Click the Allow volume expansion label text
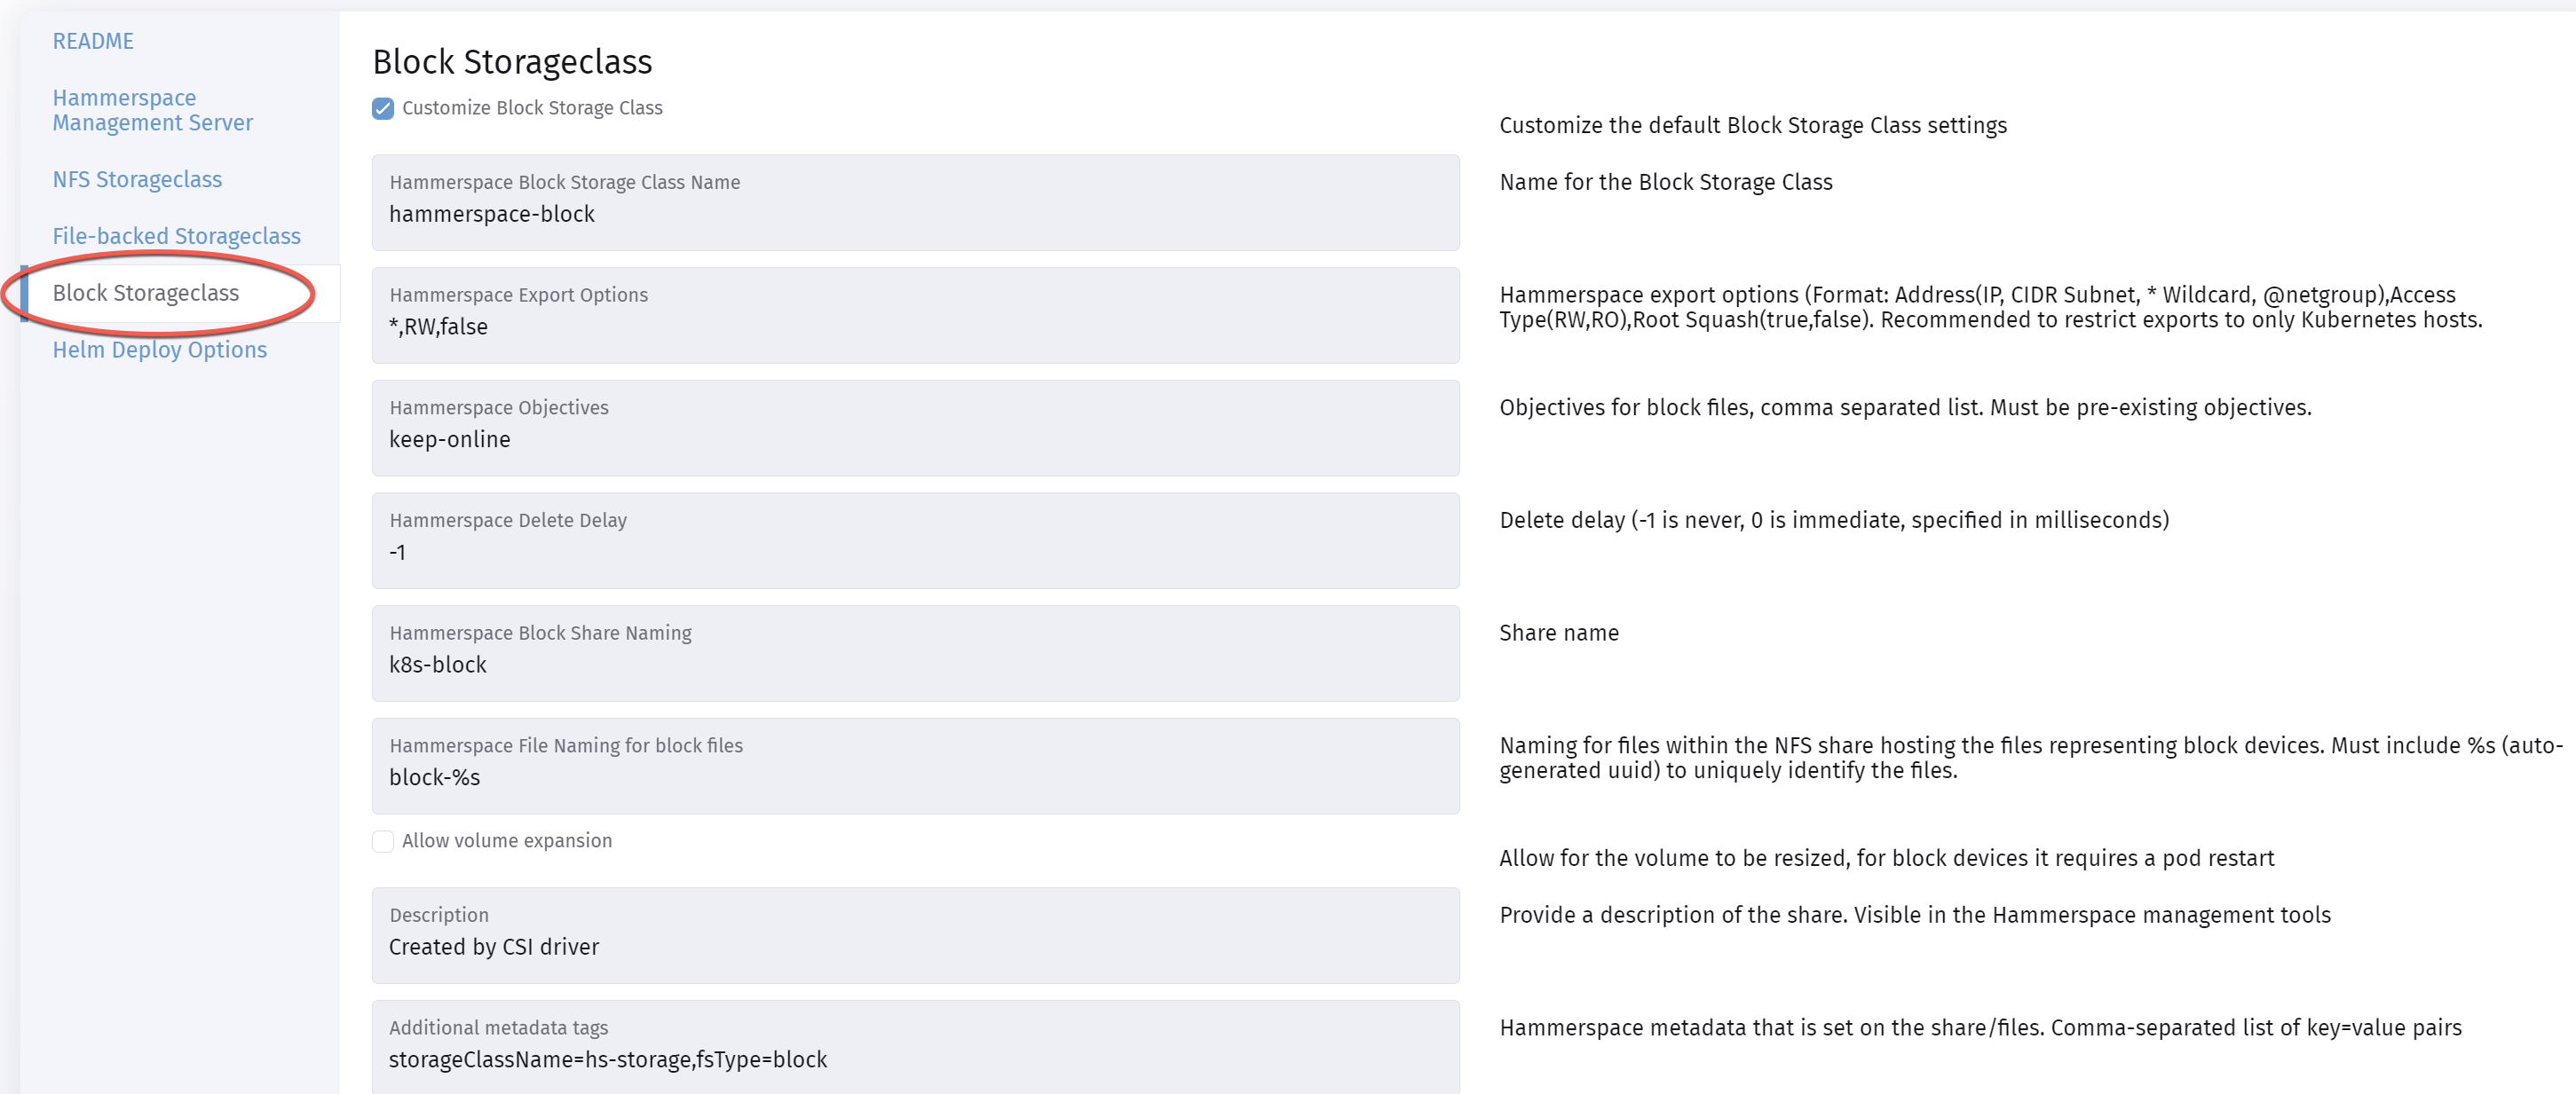Image resolution: width=2576 pixels, height=1094 pixels. click(x=507, y=841)
